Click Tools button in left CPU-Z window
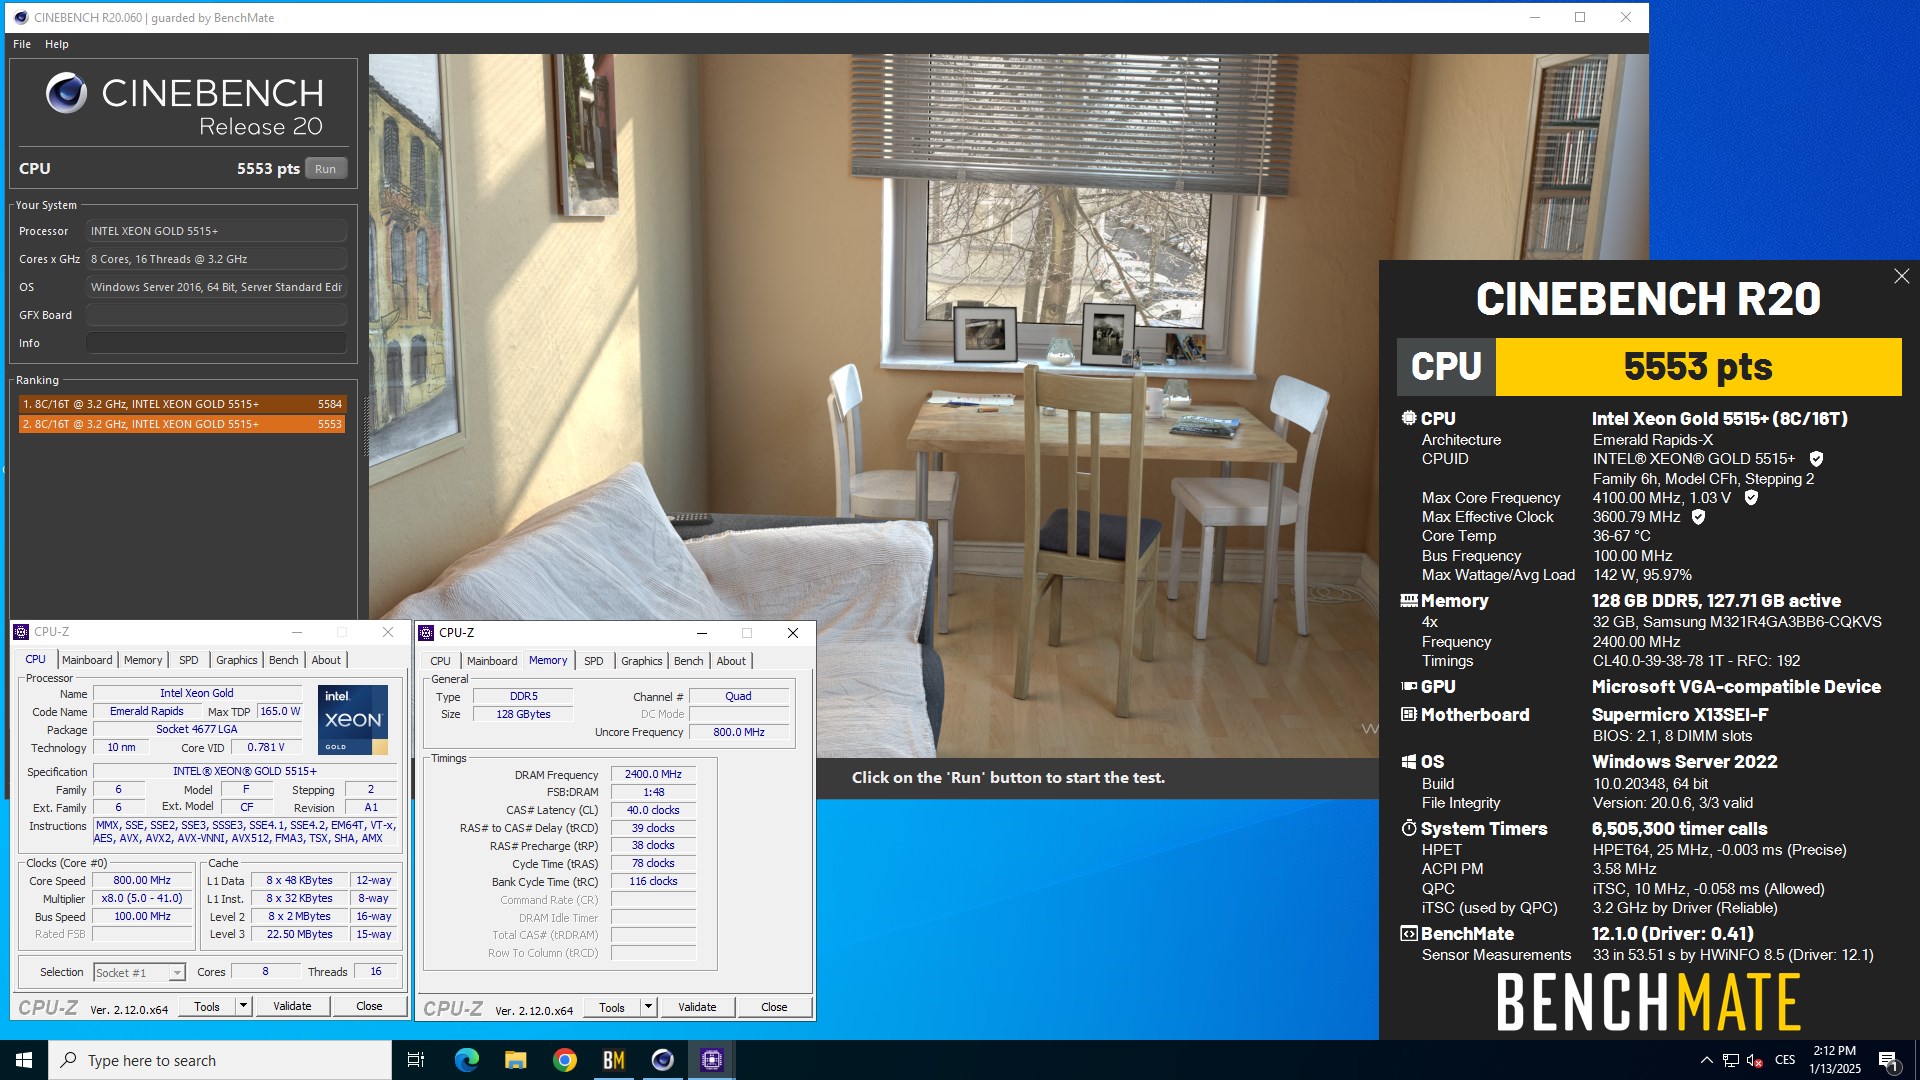This screenshot has width=1920, height=1080. pyautogui.click(x=207, y=1006)
